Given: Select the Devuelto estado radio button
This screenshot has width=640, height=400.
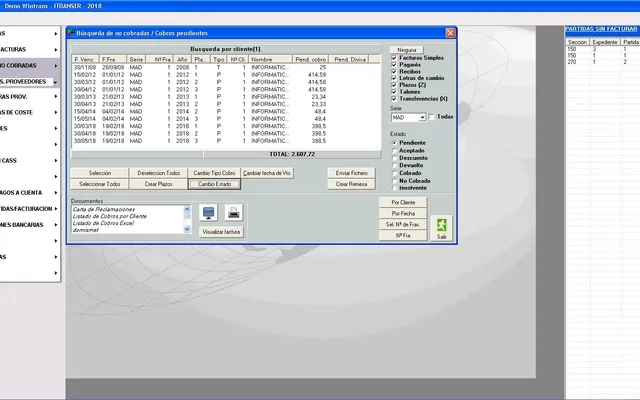Looking at the screenshot, I should [394, 165].
